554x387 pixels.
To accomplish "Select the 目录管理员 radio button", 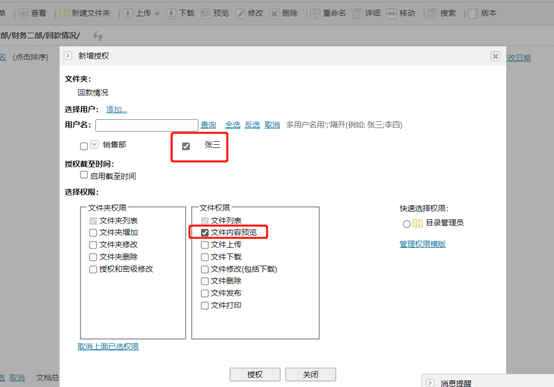I will tap(407, 224).
